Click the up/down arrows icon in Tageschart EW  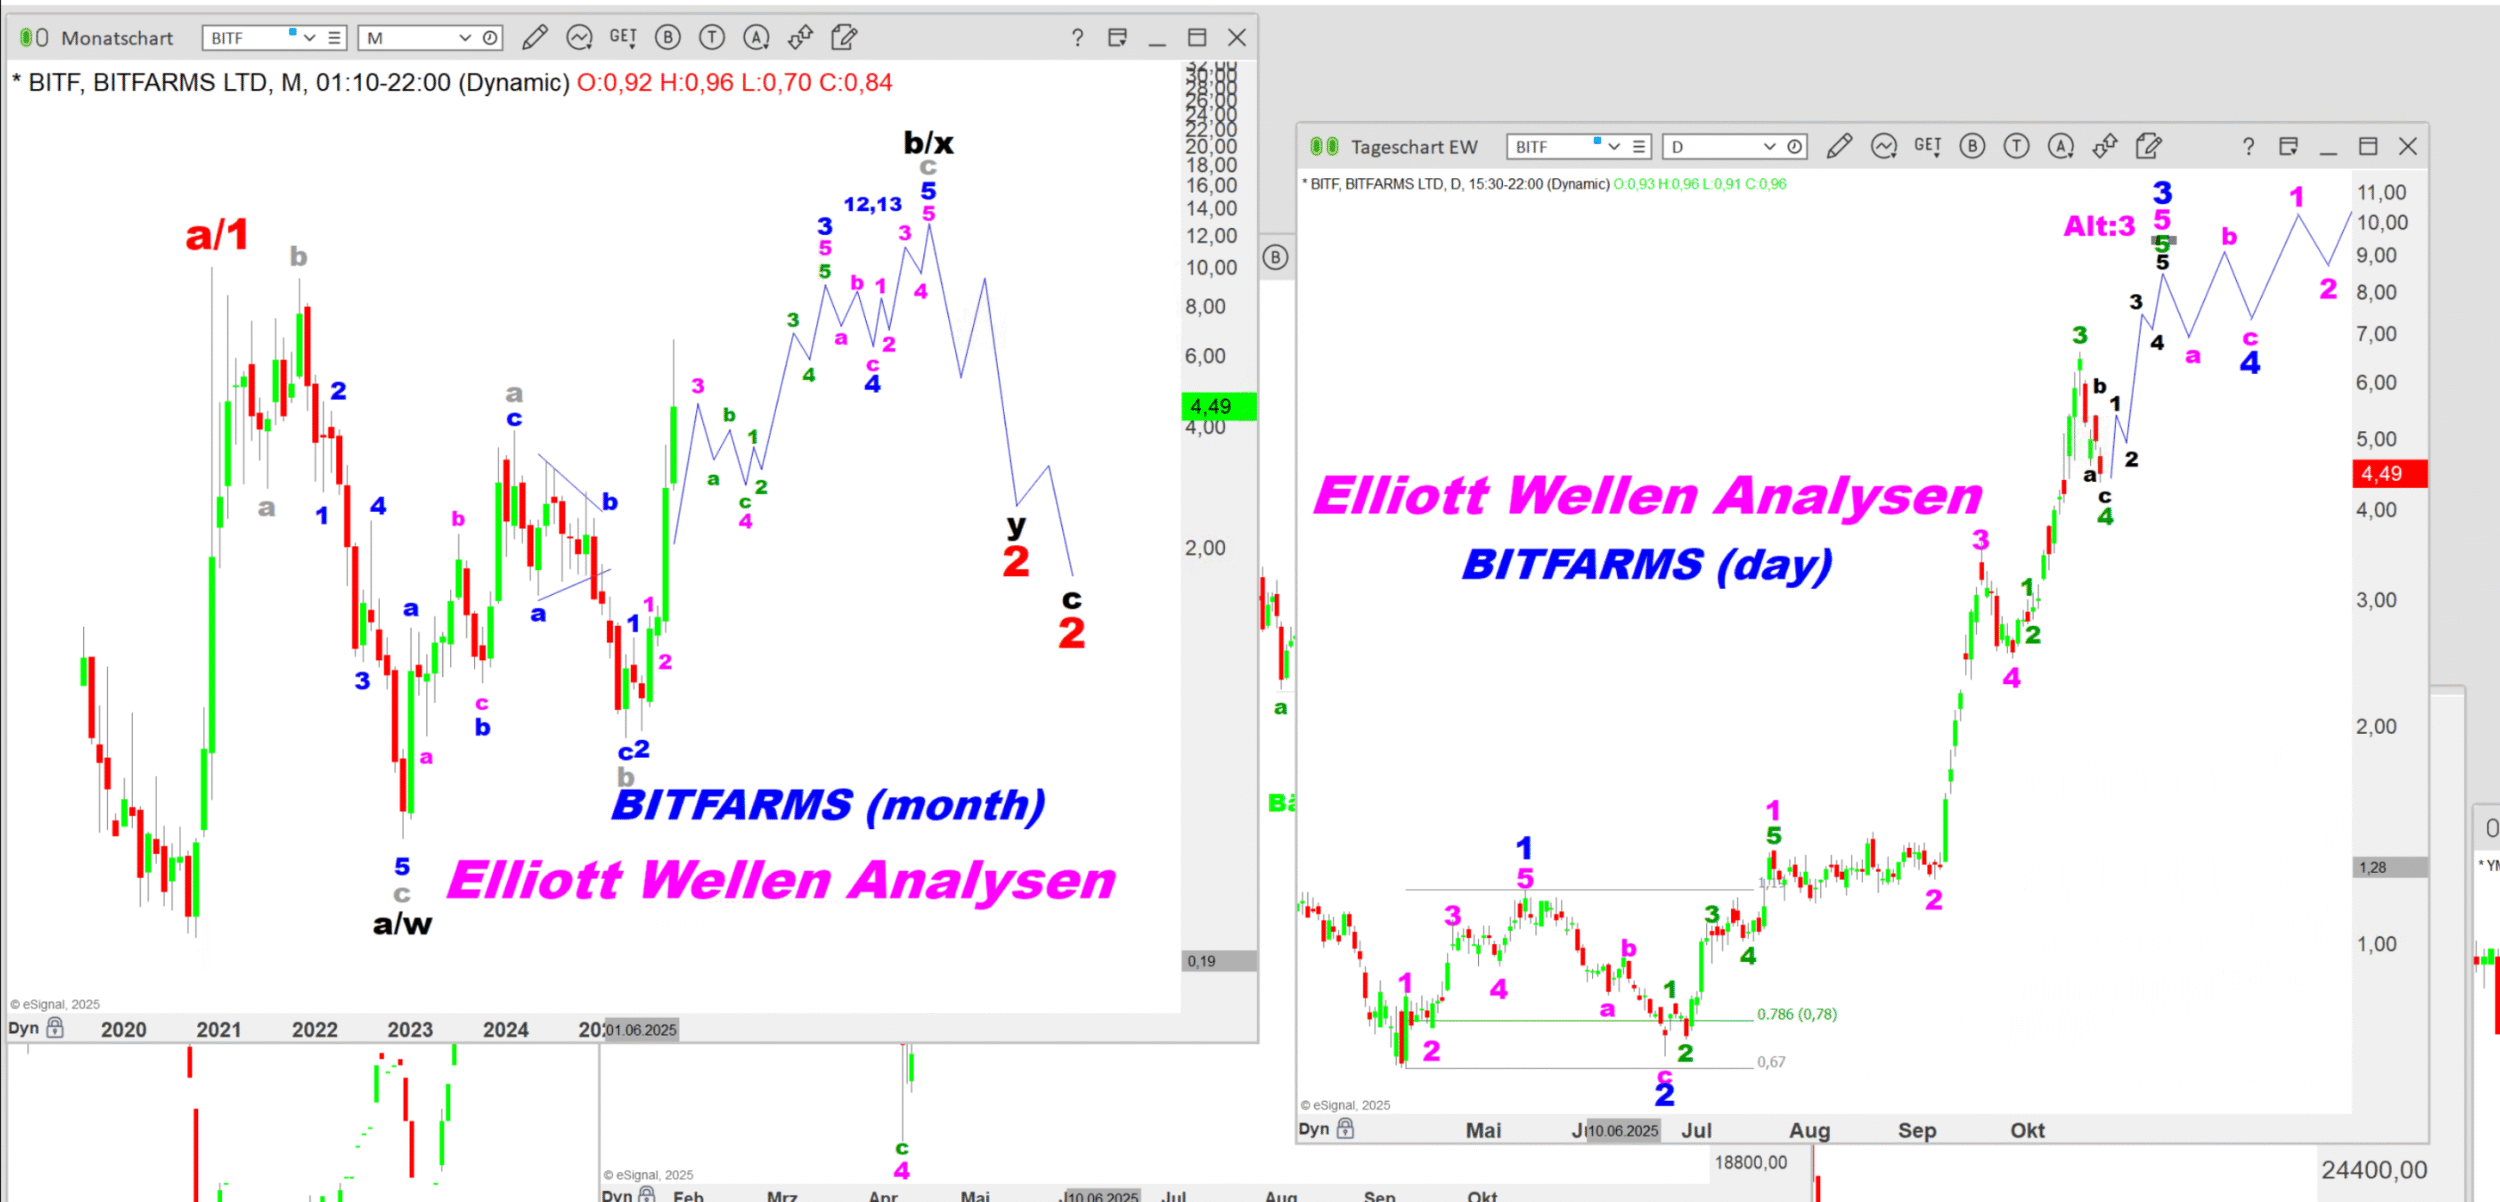pos(2105,147)
